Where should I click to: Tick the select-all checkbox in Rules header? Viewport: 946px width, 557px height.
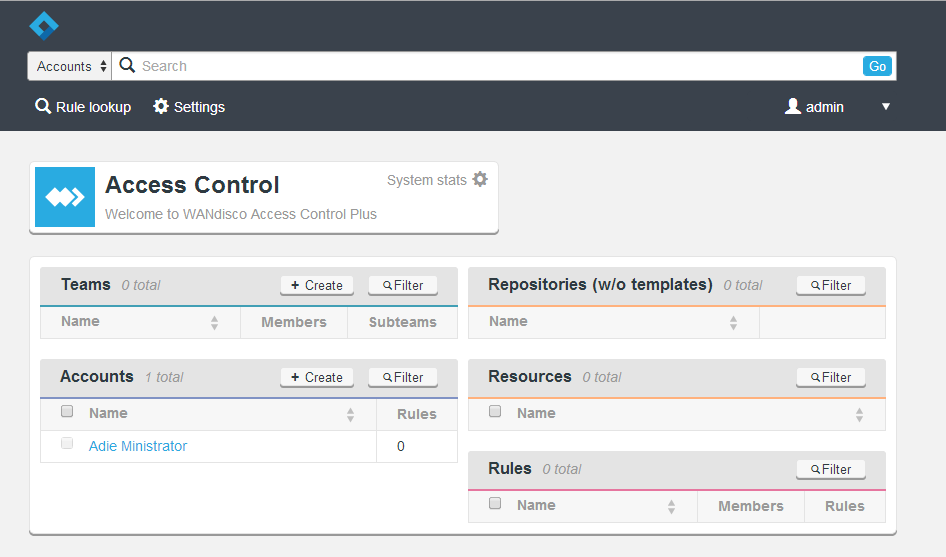tap(495, 503)
